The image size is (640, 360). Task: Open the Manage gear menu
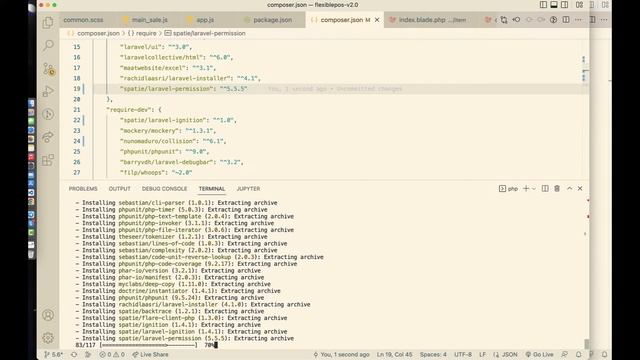click(48, 338)
